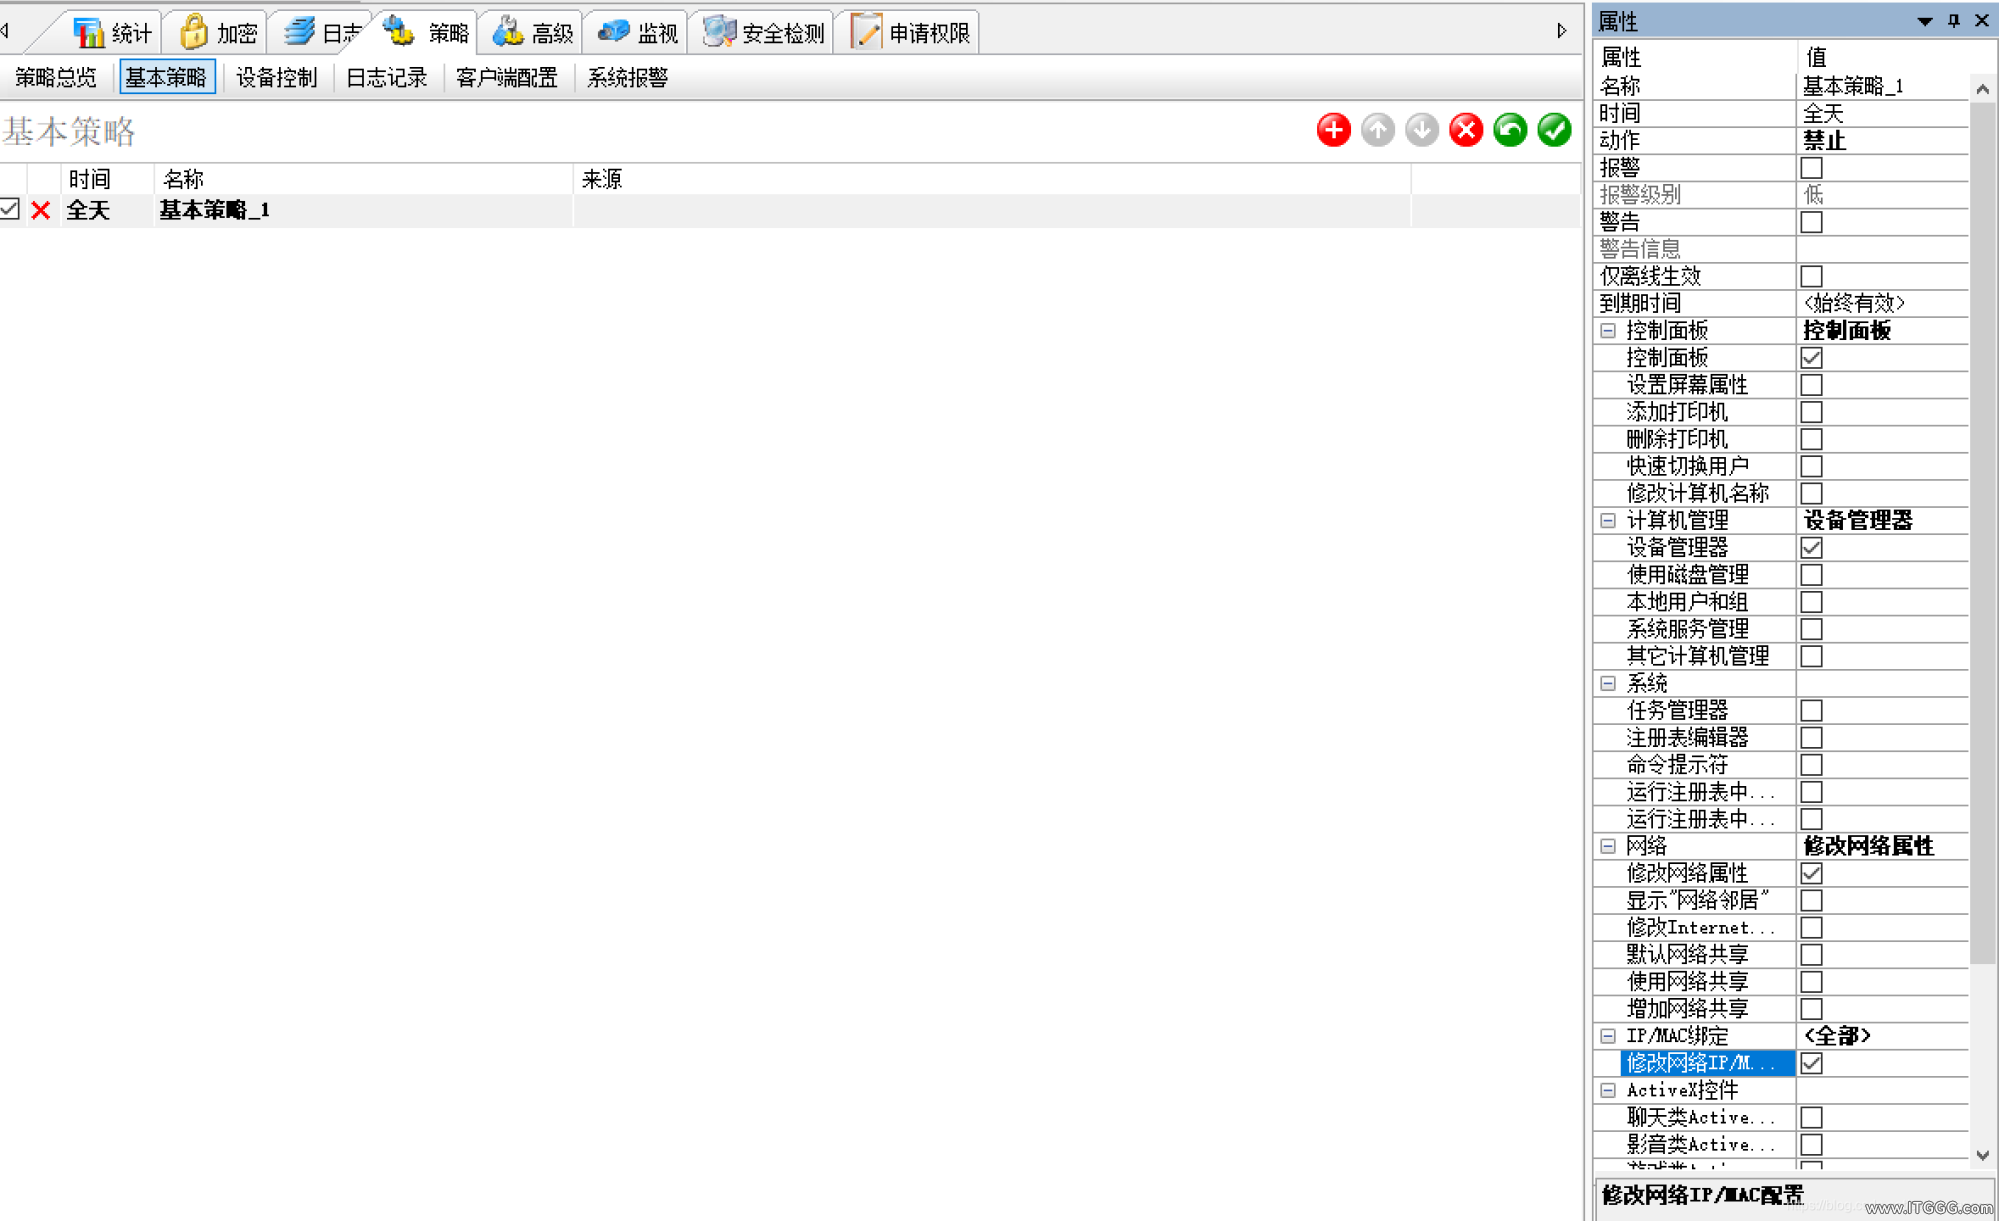Screen dimensions: 1999x1221
Task: Collapse the 网络 group
Action: tap(1608, 846)
